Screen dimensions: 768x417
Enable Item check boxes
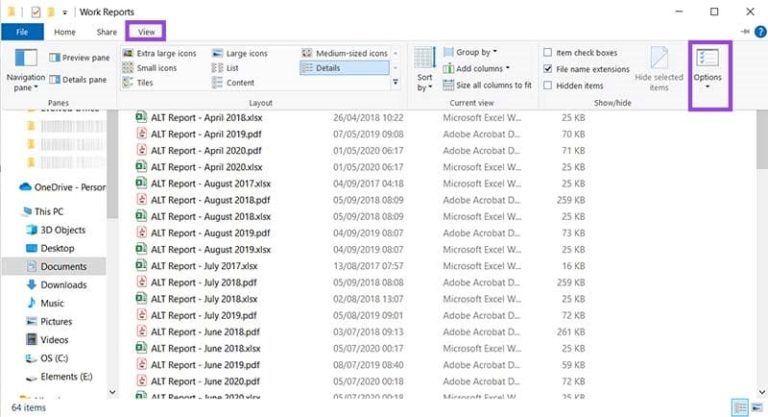tap(548, 52)
